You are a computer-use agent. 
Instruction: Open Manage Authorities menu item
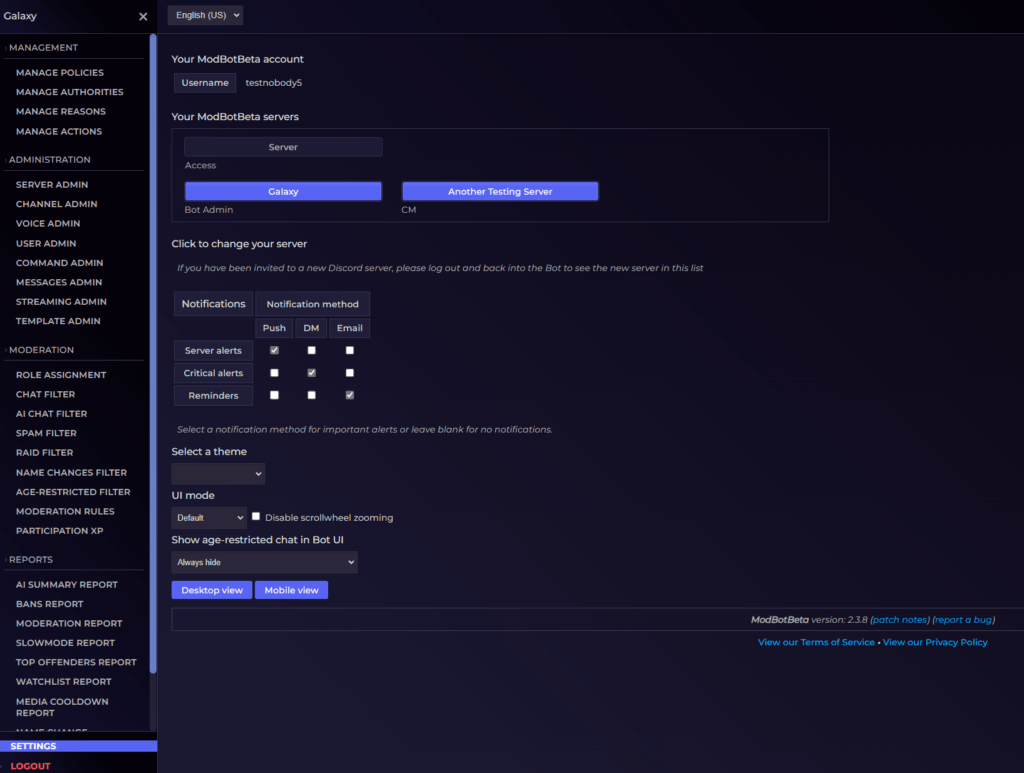point(69,92)
